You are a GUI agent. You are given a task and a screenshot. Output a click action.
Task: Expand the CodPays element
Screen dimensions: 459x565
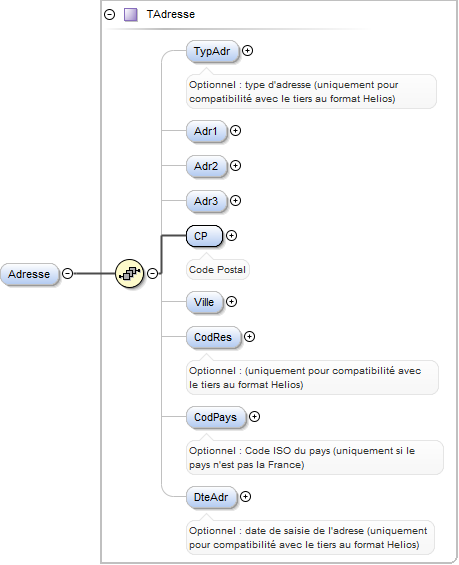254,417
